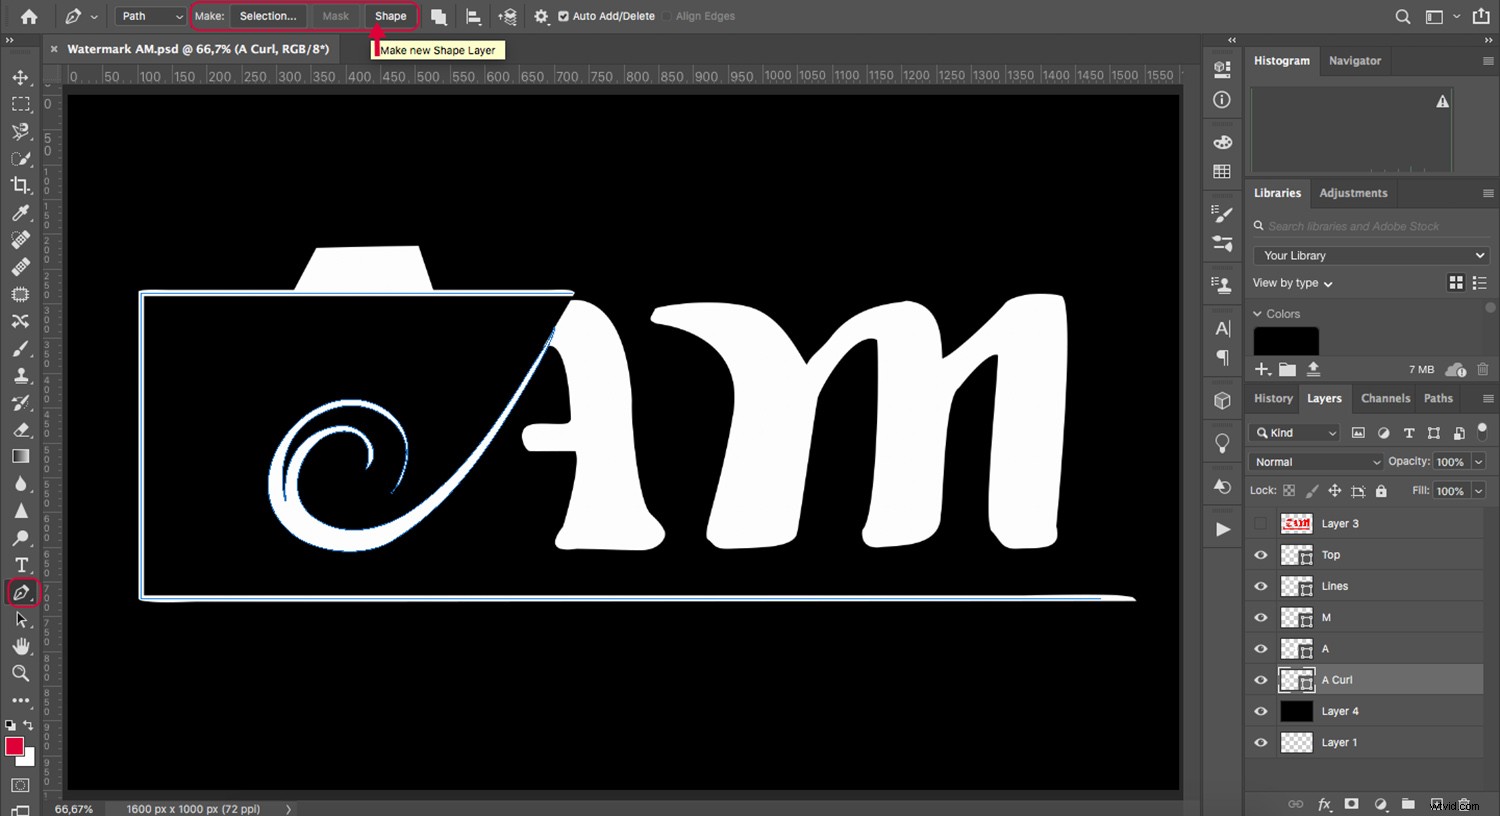
Task: Toggle visibility of the Lines layer
Action: coord(1261,586)
